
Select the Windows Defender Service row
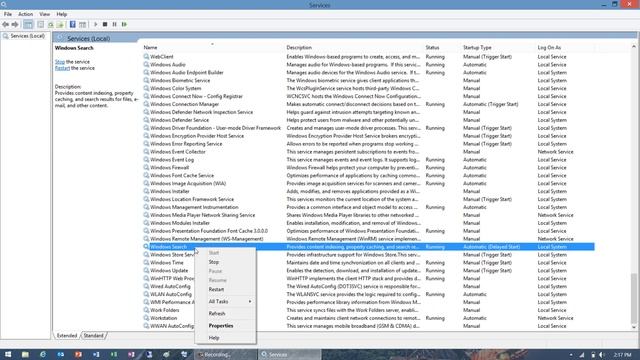point(369,120)
